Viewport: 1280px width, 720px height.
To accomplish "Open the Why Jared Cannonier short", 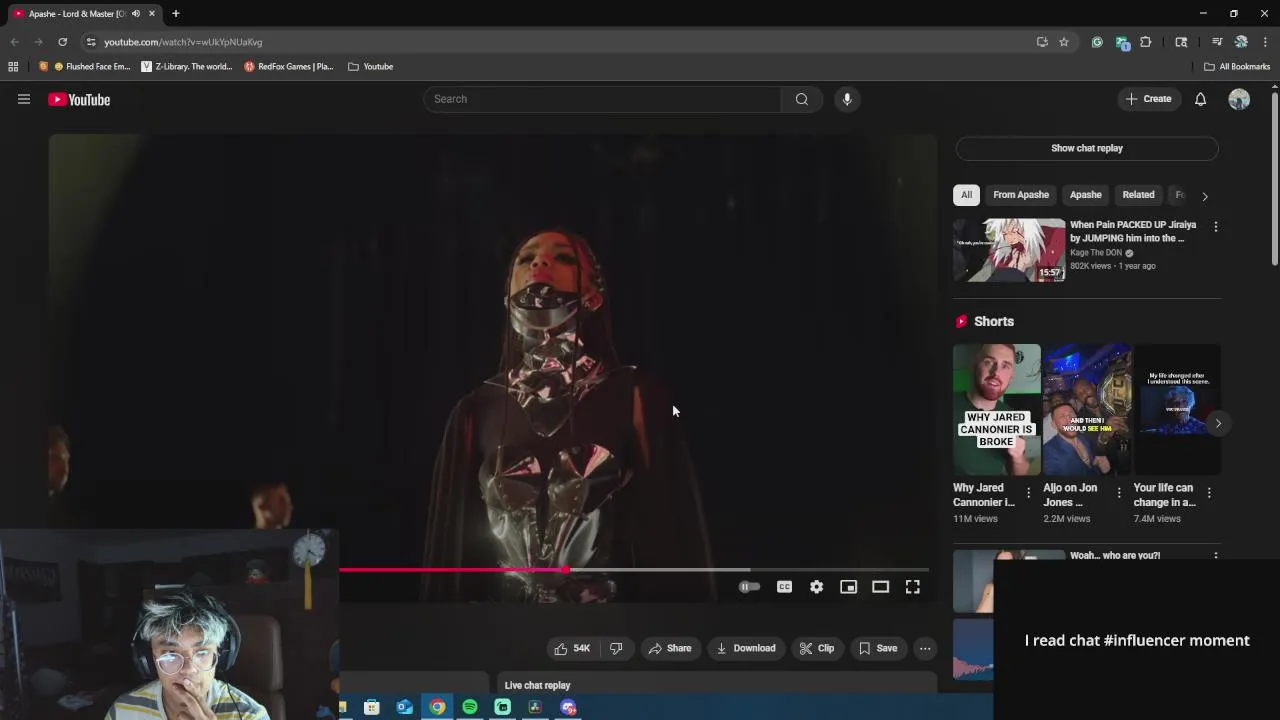I will (997, 409).
